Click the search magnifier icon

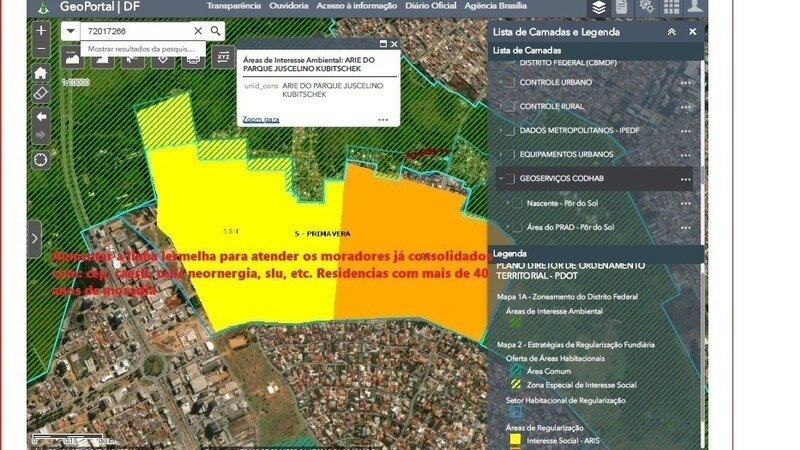pyautogui.click(x=216, y=31)
